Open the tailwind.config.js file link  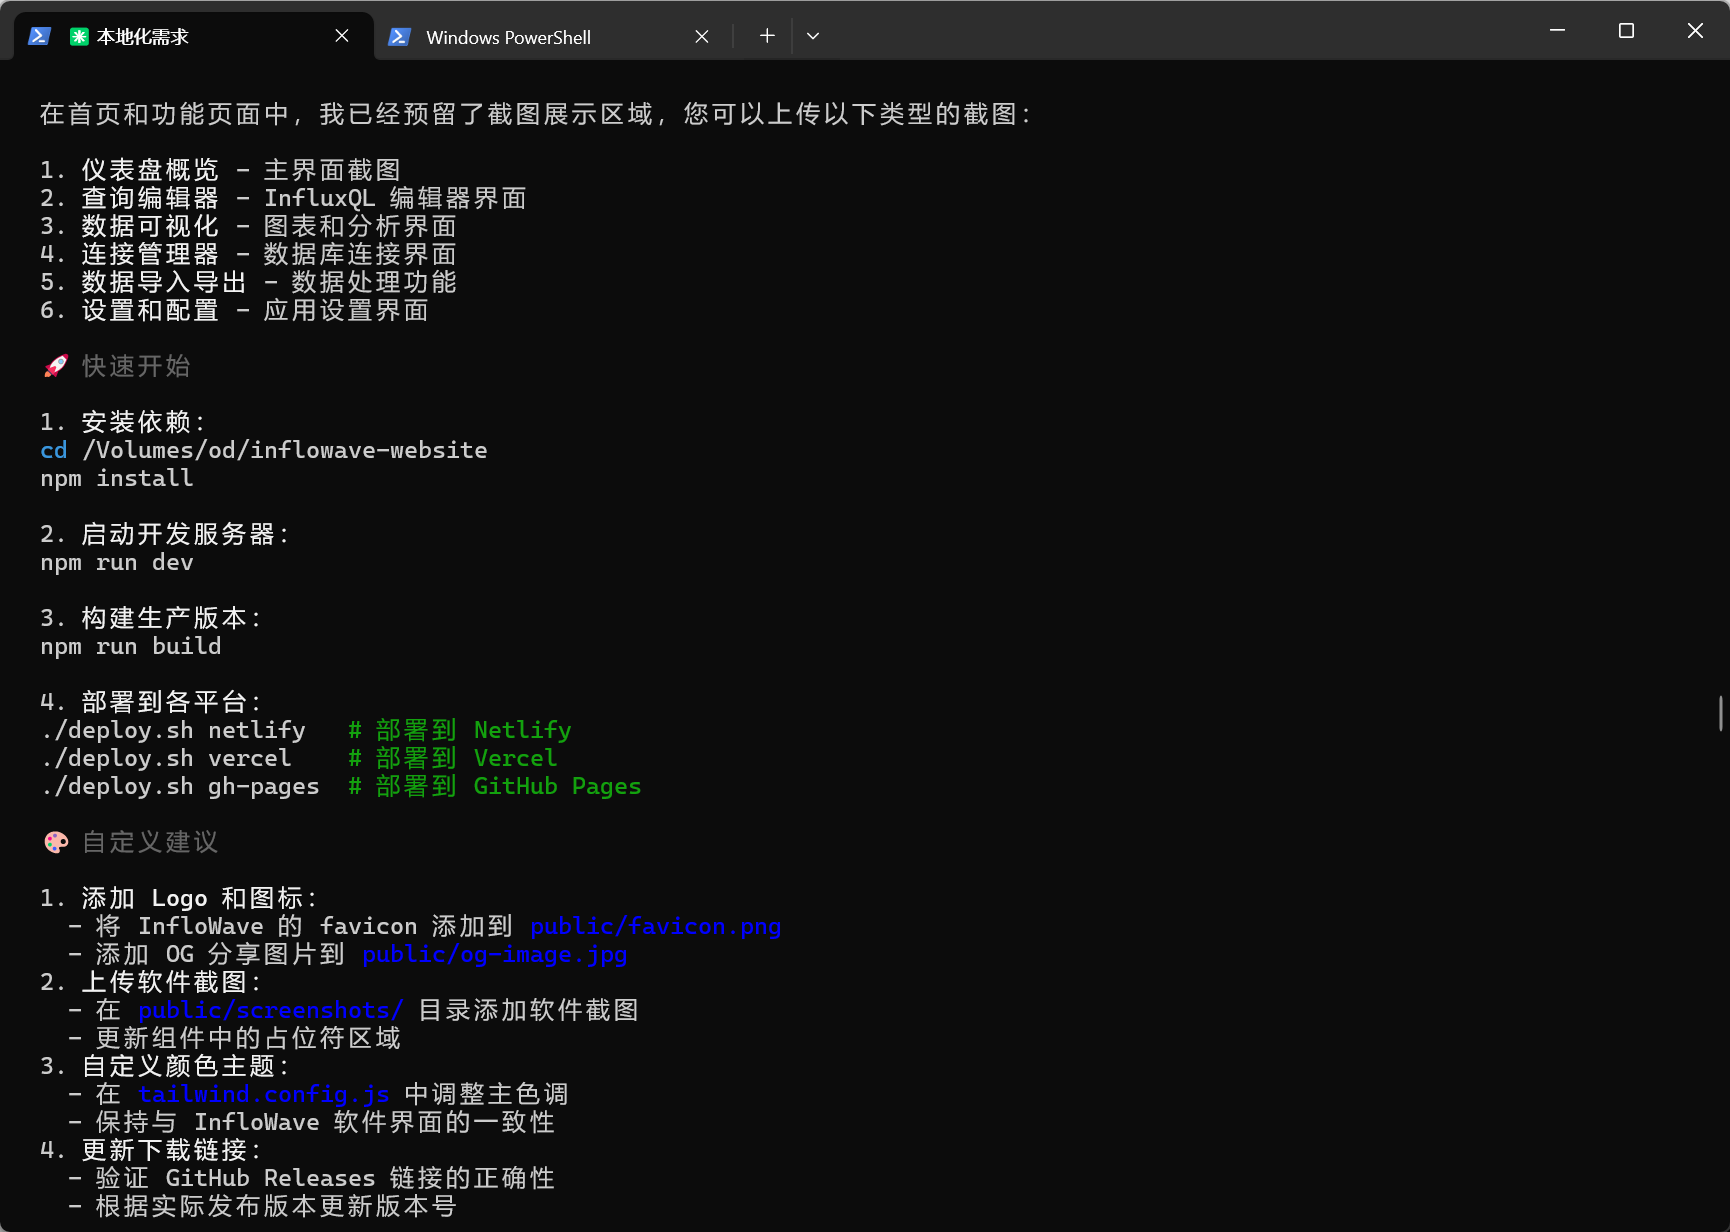pos(263,1095)
